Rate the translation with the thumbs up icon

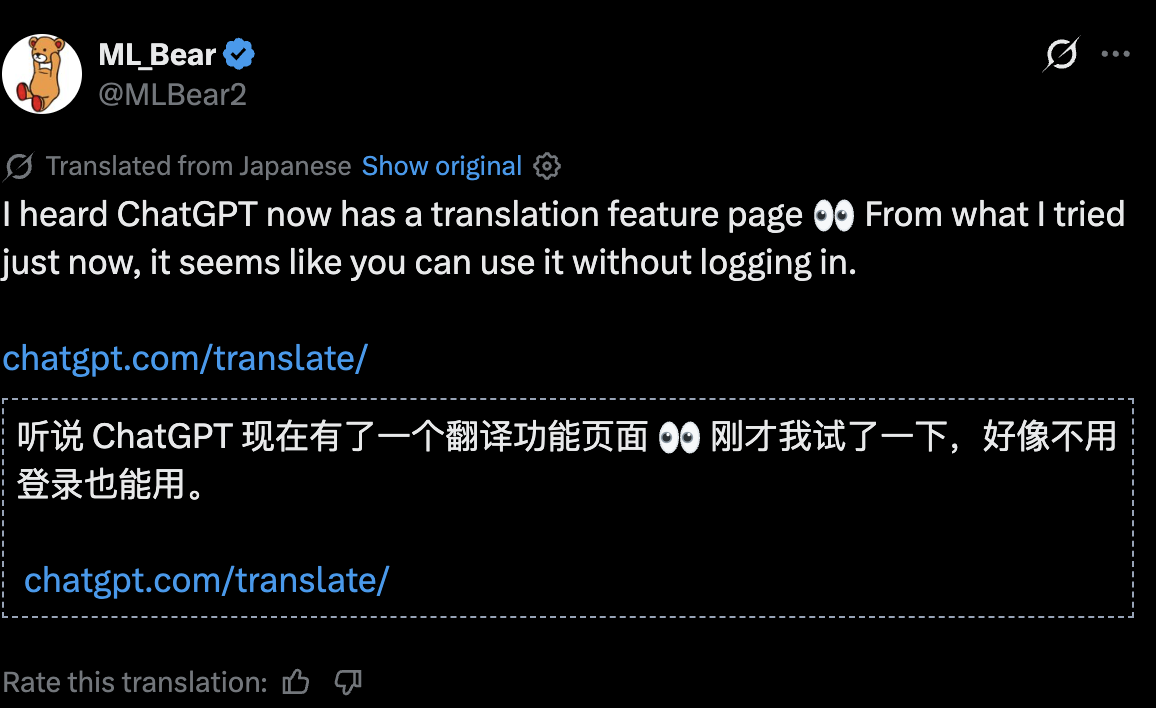[296, 681]
